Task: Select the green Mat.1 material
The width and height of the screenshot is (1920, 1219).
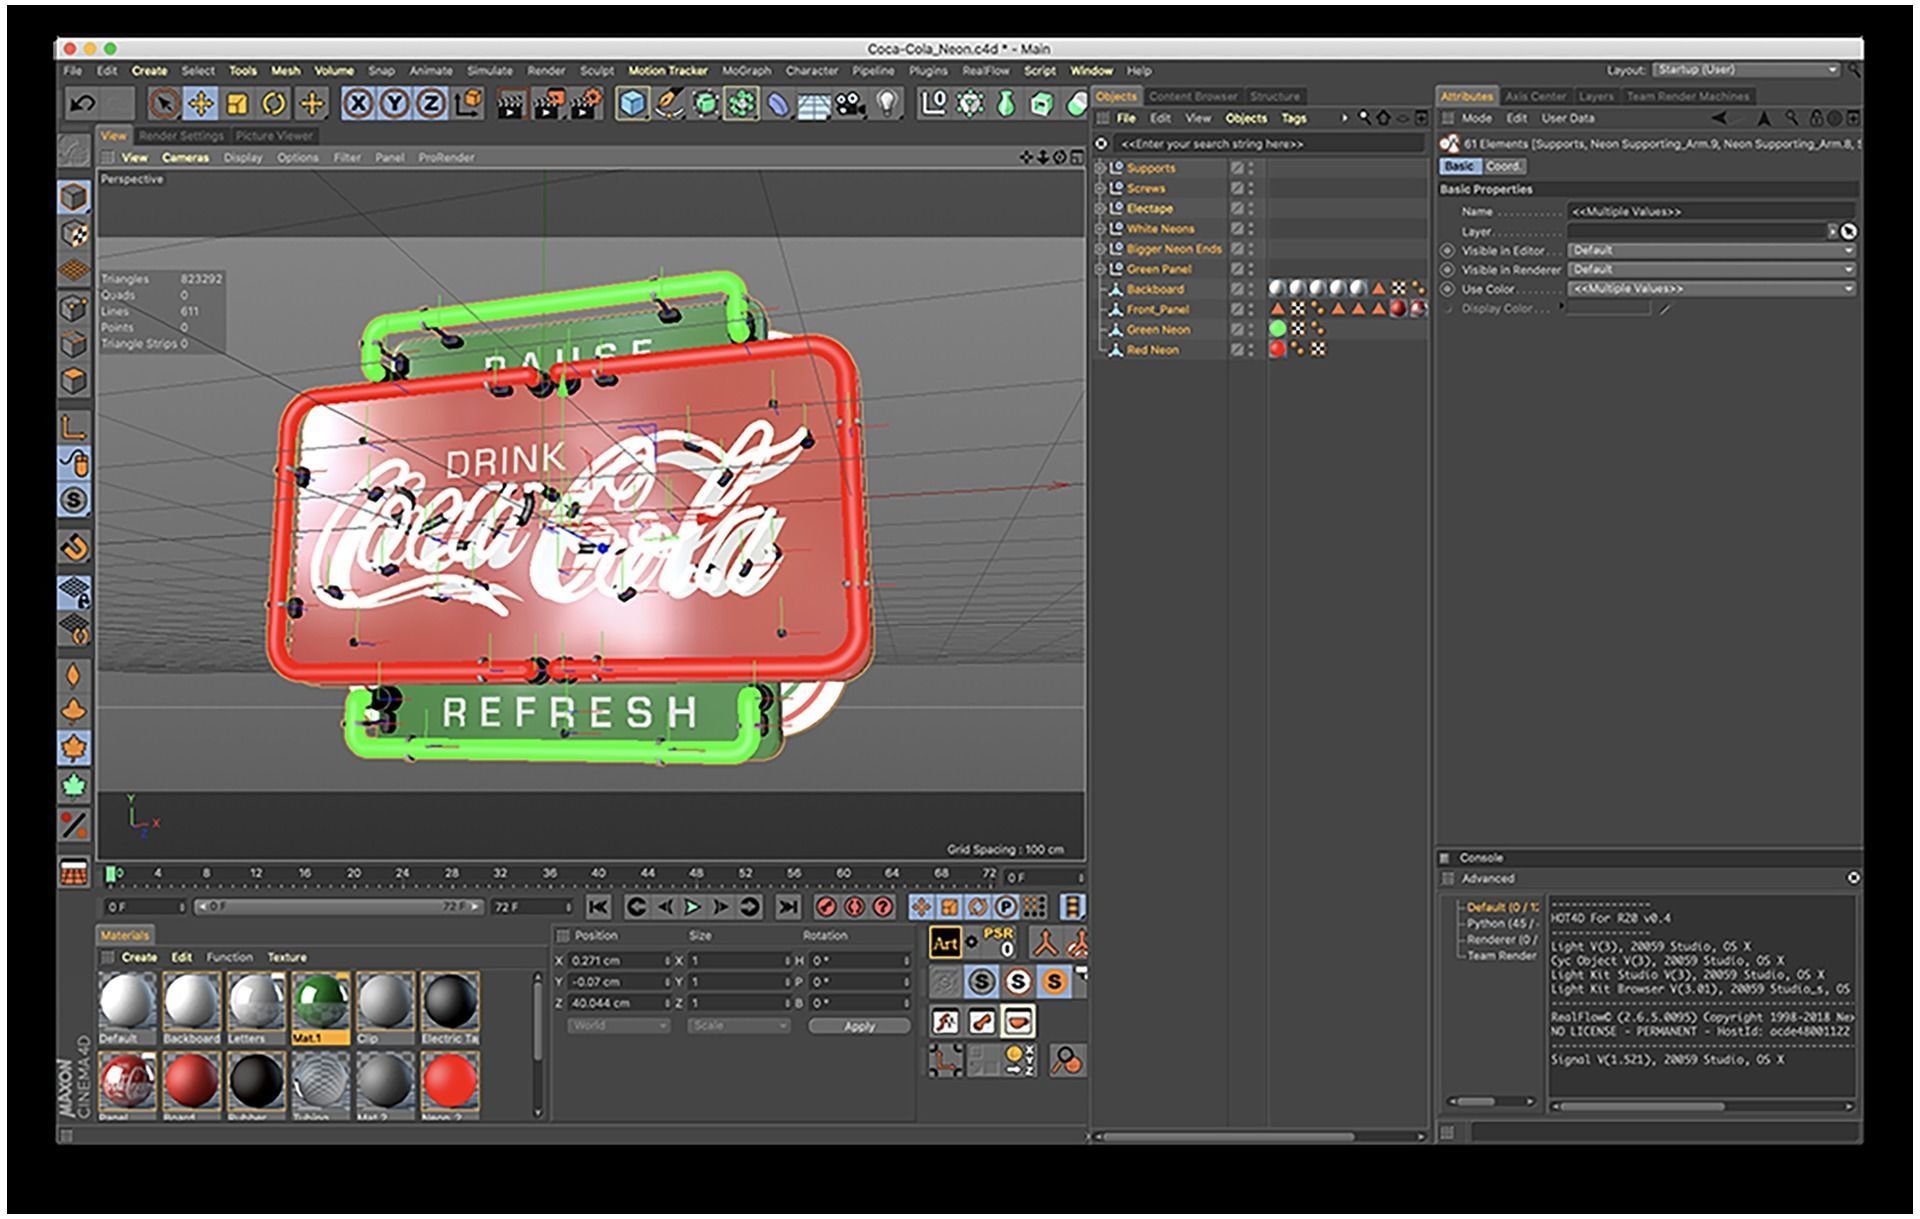Action: point(321,1008)
